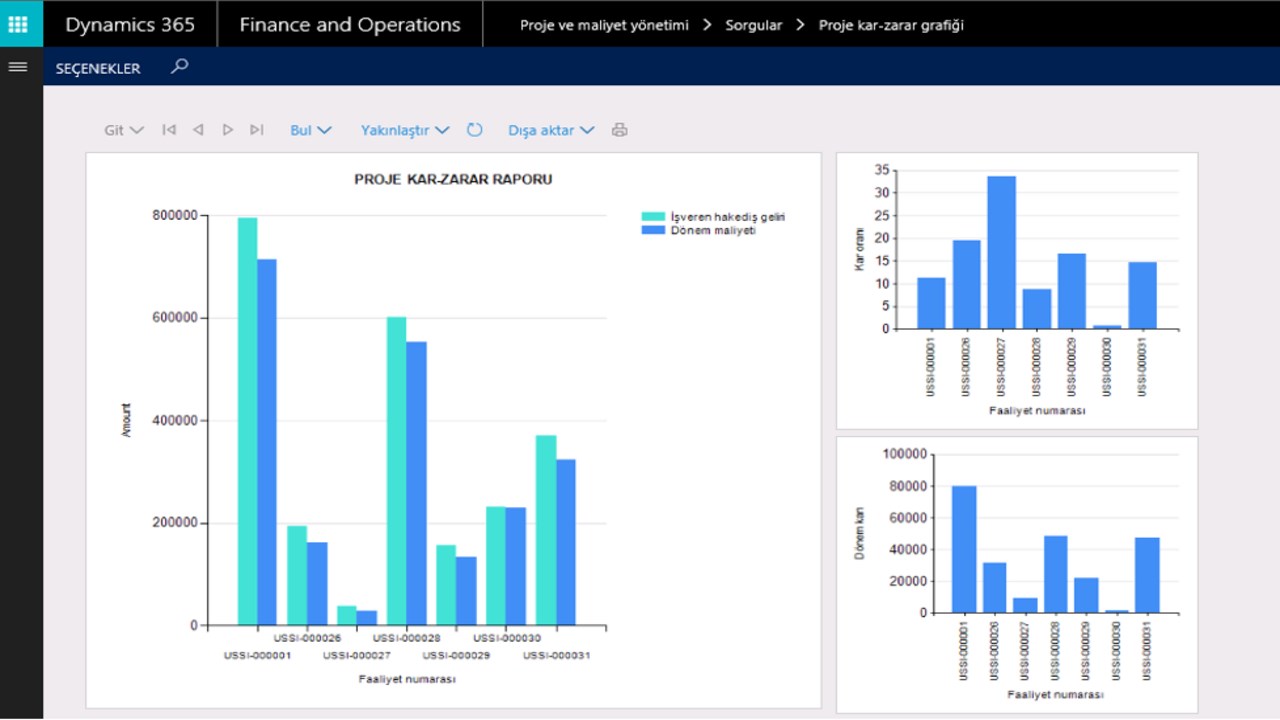Click Proje kar-zarar grafiği breadcrumb
Image resolution: width=1280 pixels, height=720 pixels.
891,25
